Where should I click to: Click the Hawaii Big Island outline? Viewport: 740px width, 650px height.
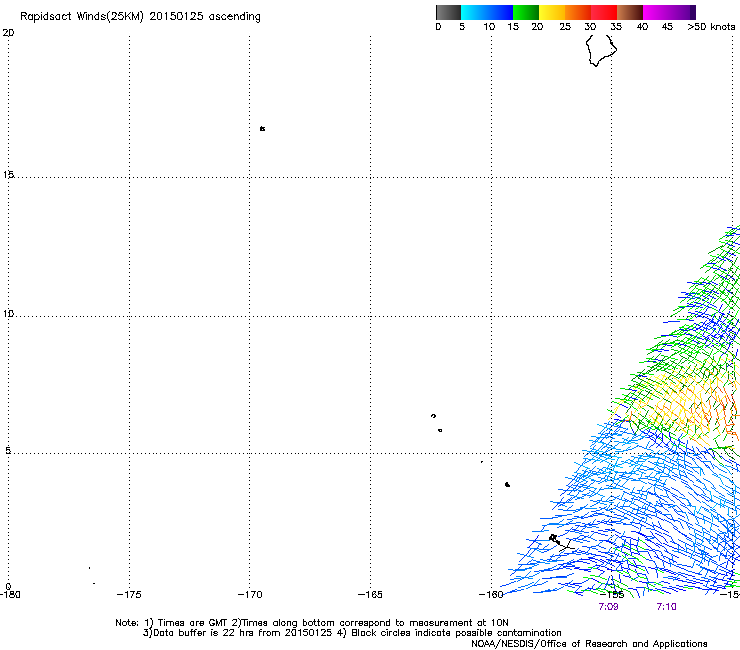[x=601, y=51]
